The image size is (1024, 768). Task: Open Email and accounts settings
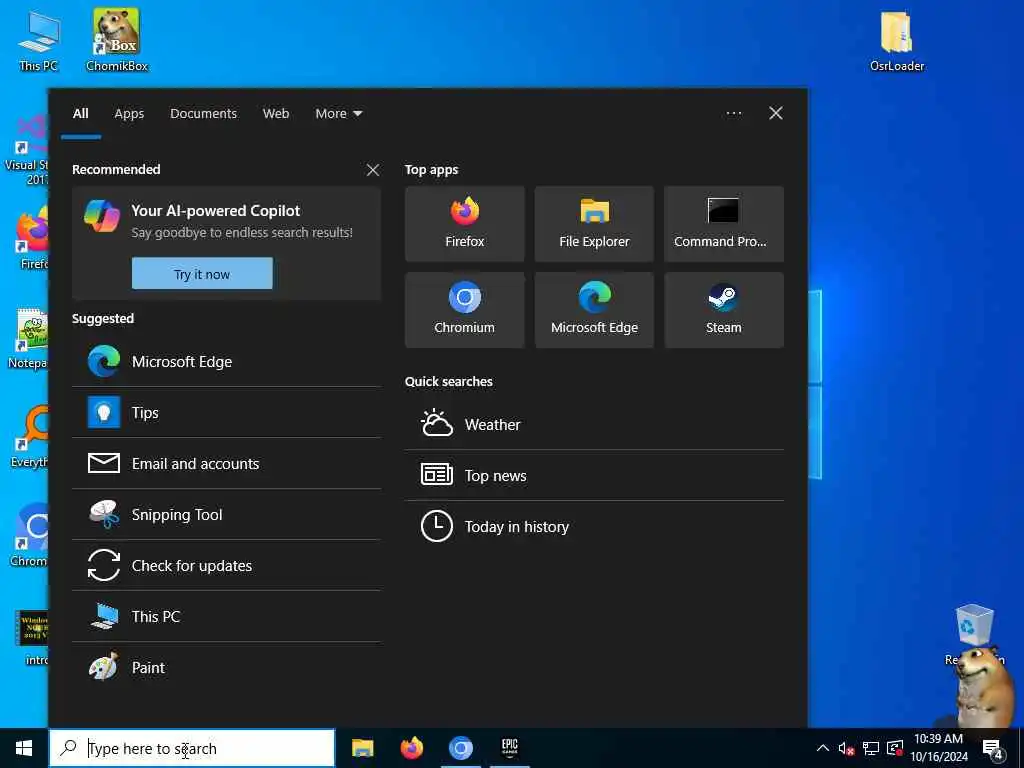pyautogui.click(x=226, y=464)
